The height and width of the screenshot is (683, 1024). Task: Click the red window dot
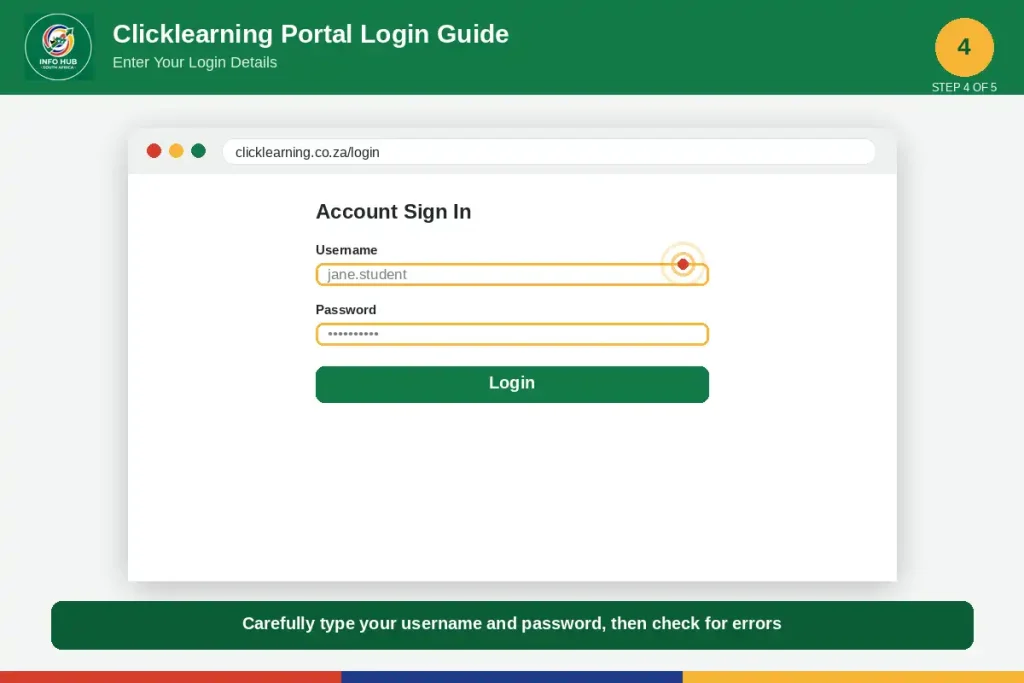point(154,151)
